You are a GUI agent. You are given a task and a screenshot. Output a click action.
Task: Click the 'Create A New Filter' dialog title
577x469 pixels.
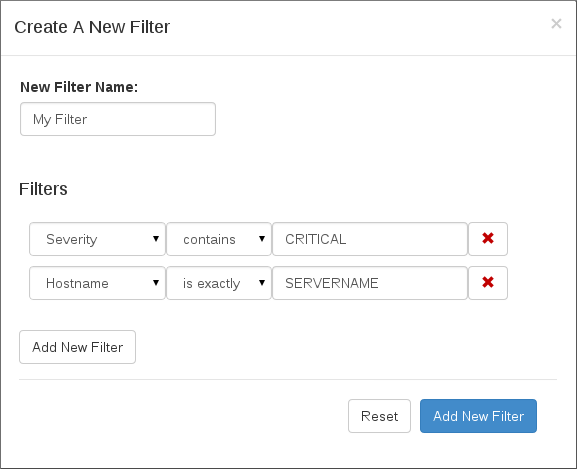point(92,27)
